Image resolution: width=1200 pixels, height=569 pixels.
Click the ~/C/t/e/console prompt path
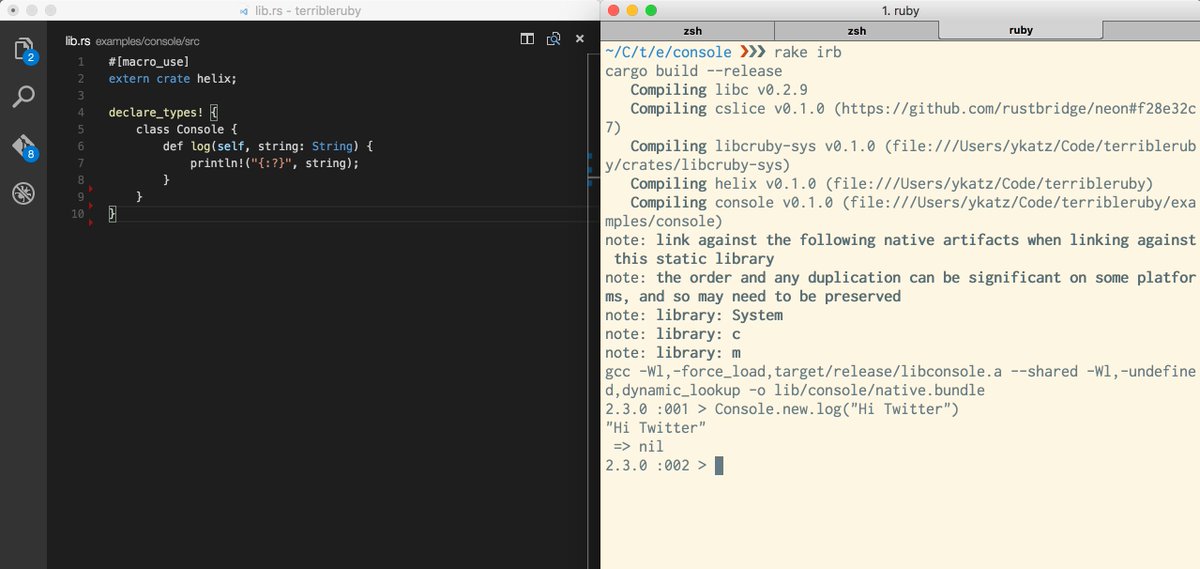click(x=668, y=52)
